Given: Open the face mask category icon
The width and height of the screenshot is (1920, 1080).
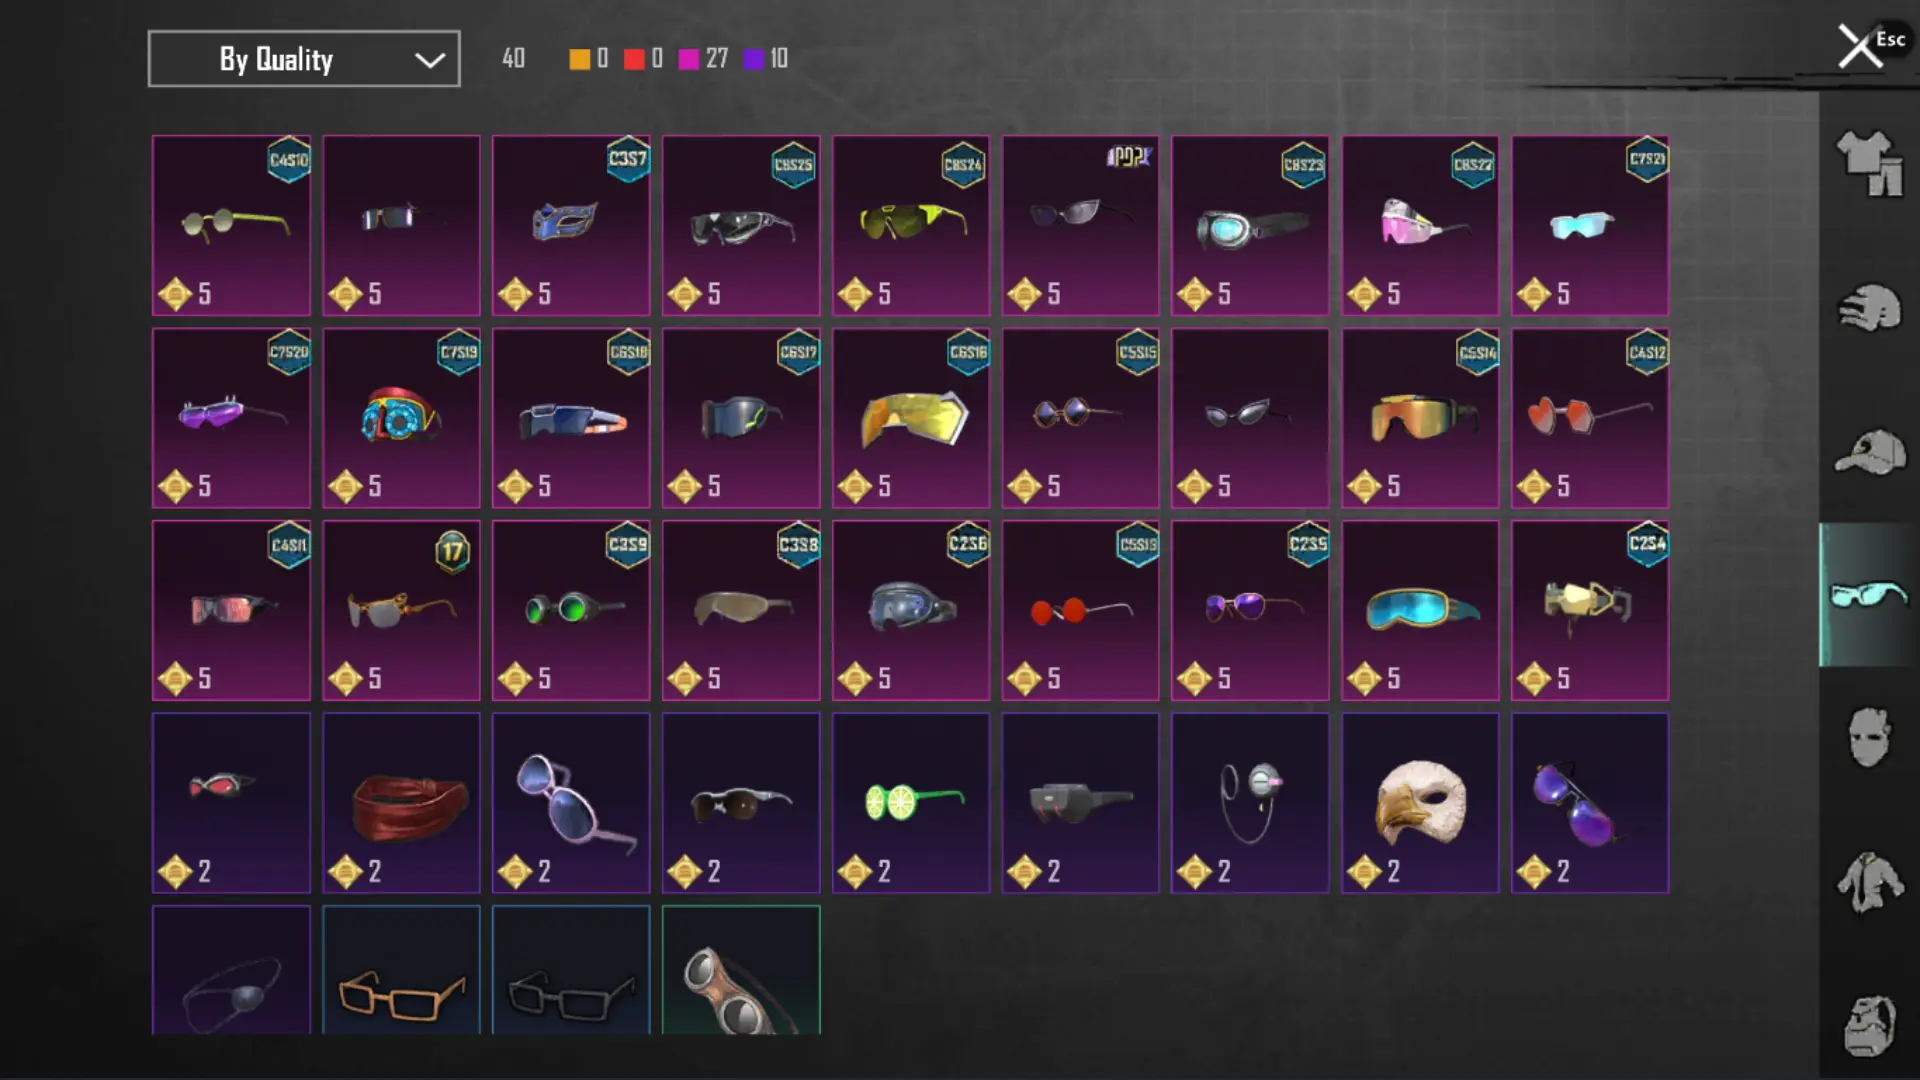Looking at the screenshot, I should click(1869, 738).
